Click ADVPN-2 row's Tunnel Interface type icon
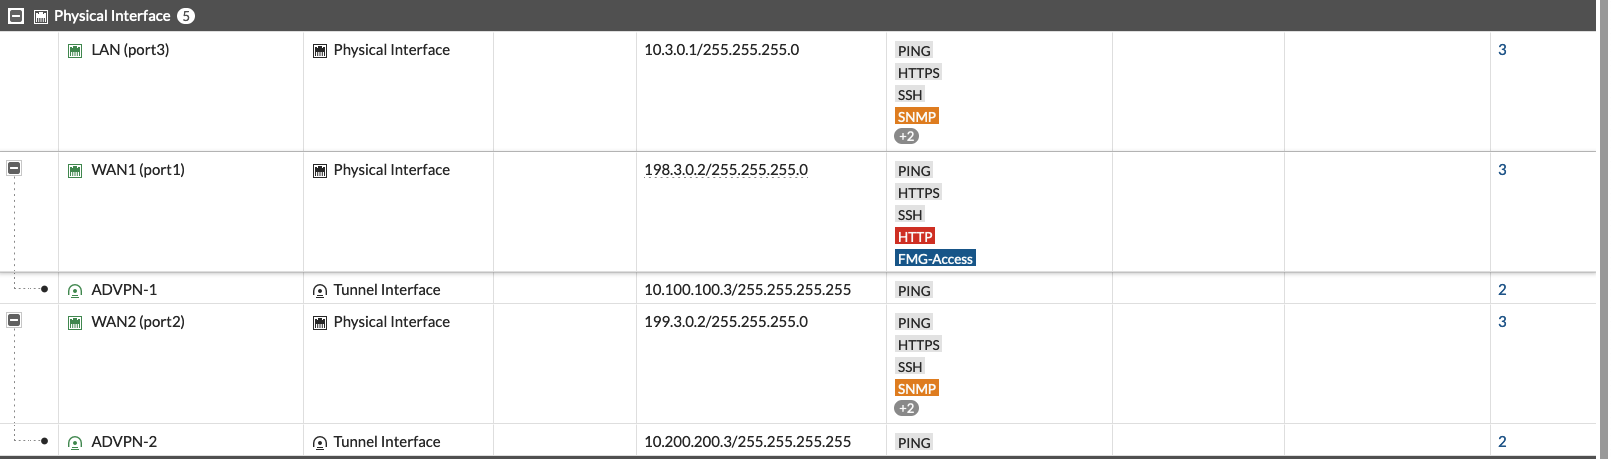 tap(320, 442)
